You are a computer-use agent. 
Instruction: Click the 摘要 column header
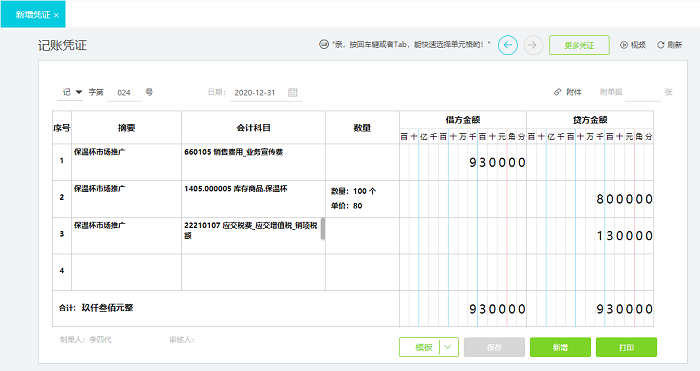pos(126,128)
